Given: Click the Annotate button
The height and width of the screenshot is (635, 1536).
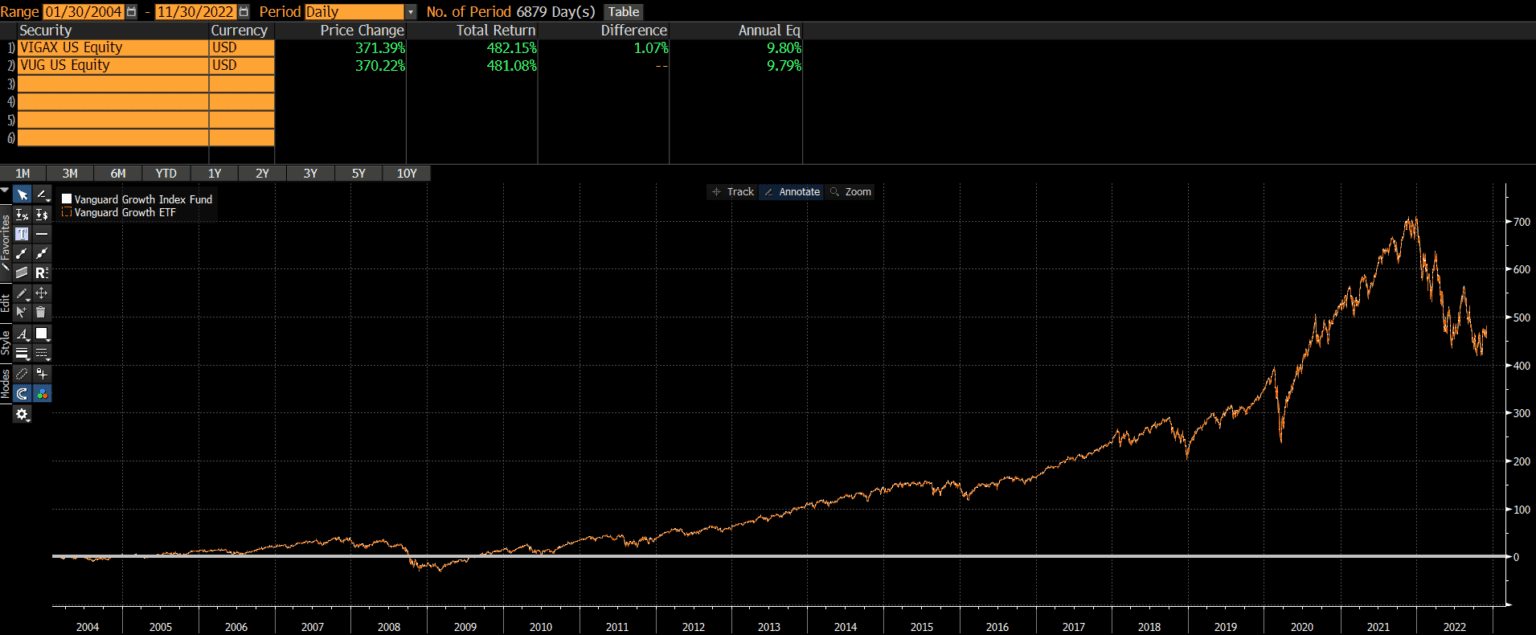Looking at the screenshot, I should coord(791,192).
